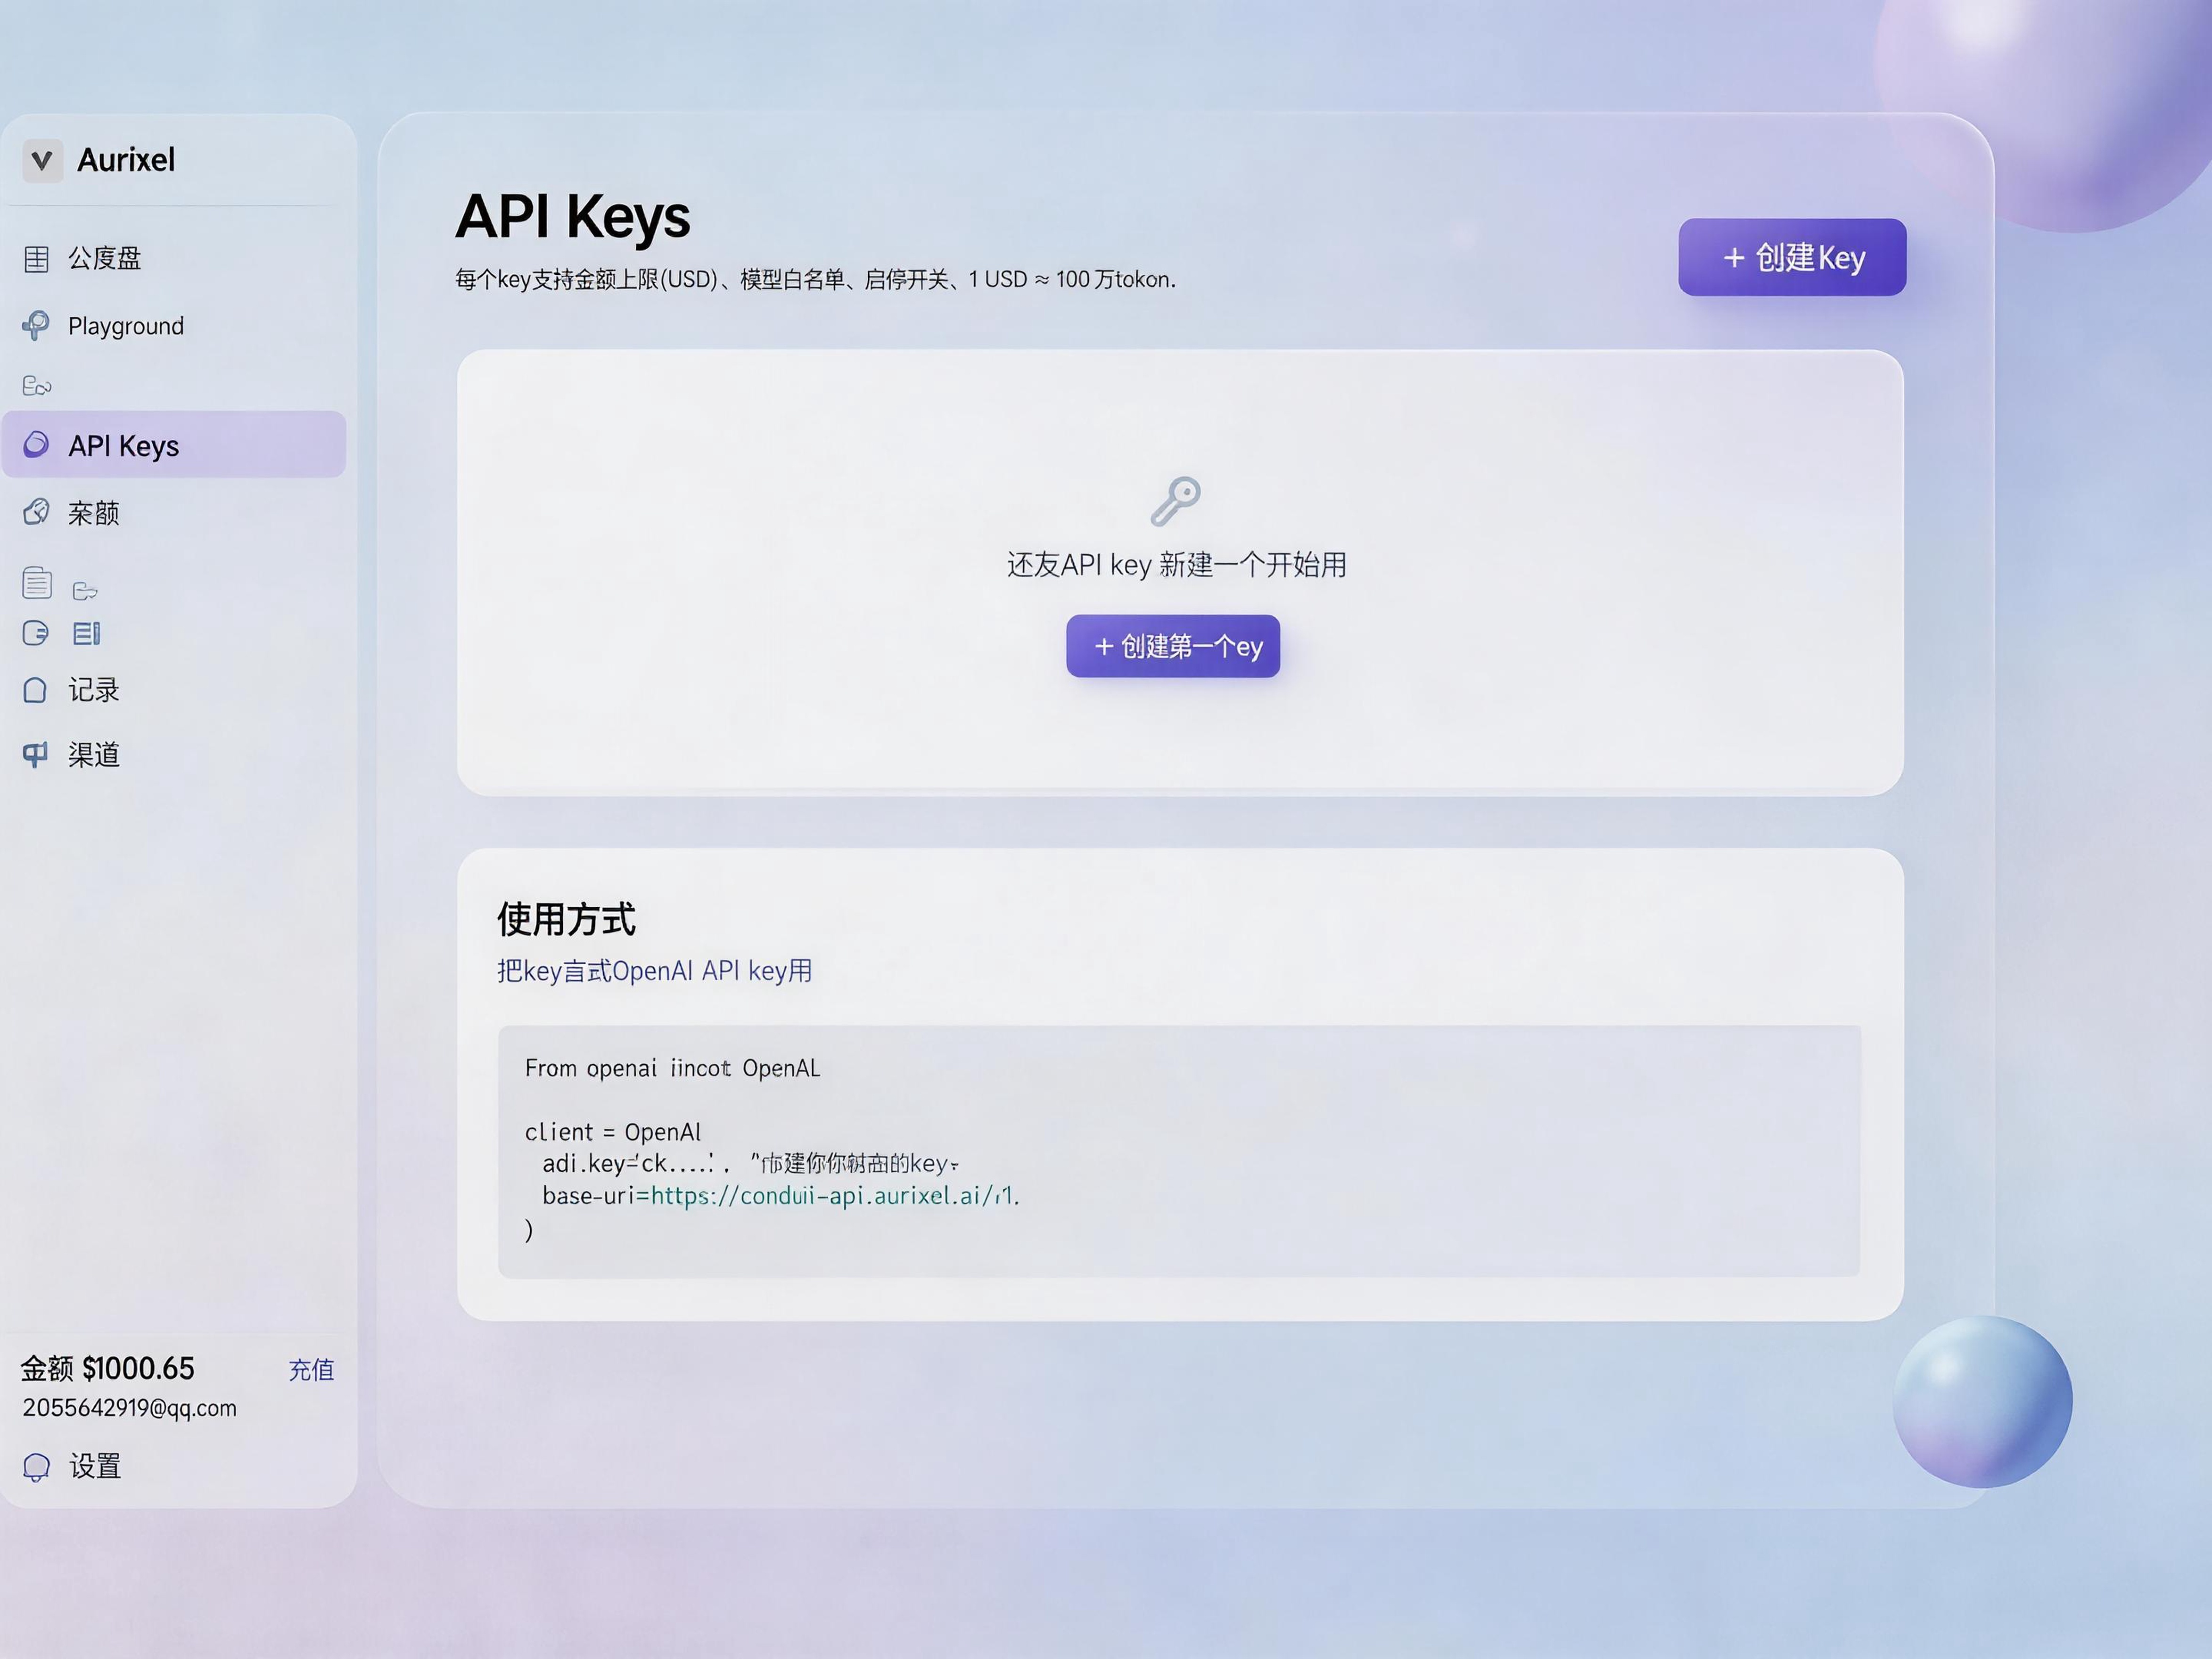Select API Keys in the sidebar

tap(174, 445)
